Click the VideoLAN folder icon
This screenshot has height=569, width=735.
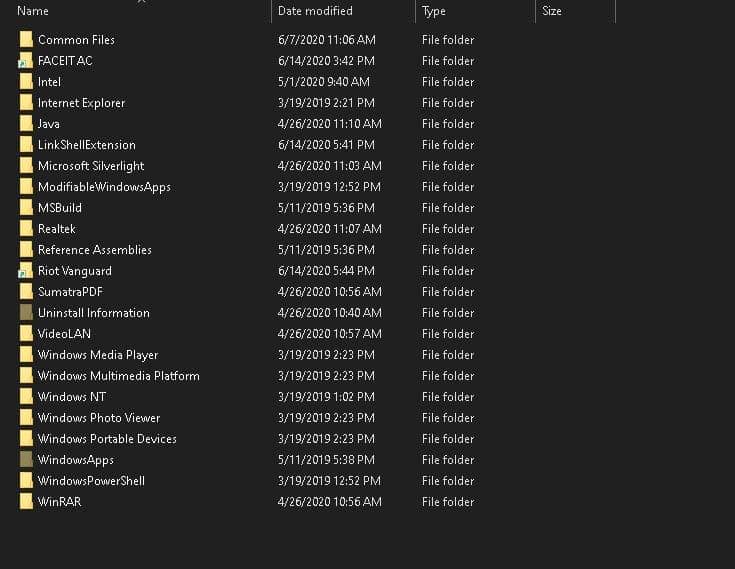coord(26,333)
